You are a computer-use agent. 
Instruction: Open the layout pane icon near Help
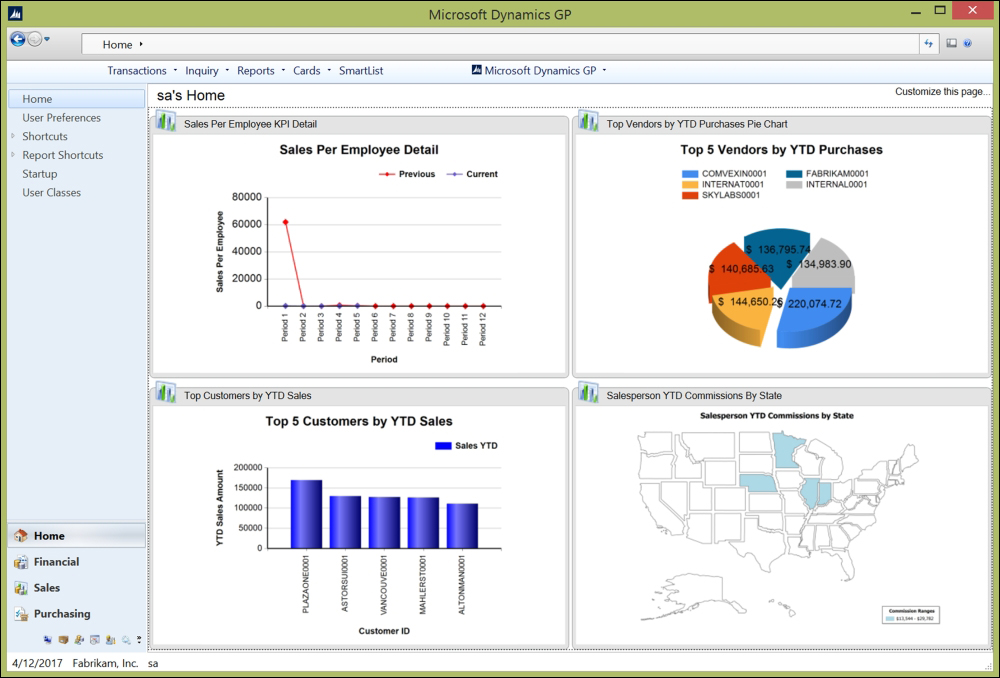(952, 43)
